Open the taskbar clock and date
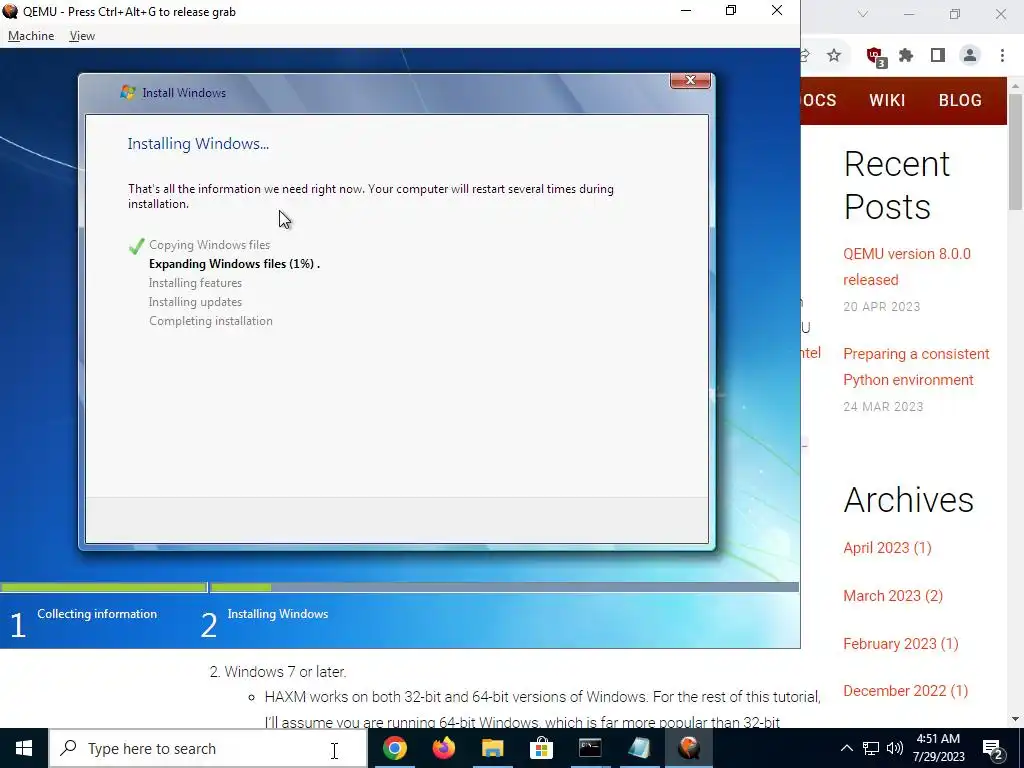 coord(938,748)
